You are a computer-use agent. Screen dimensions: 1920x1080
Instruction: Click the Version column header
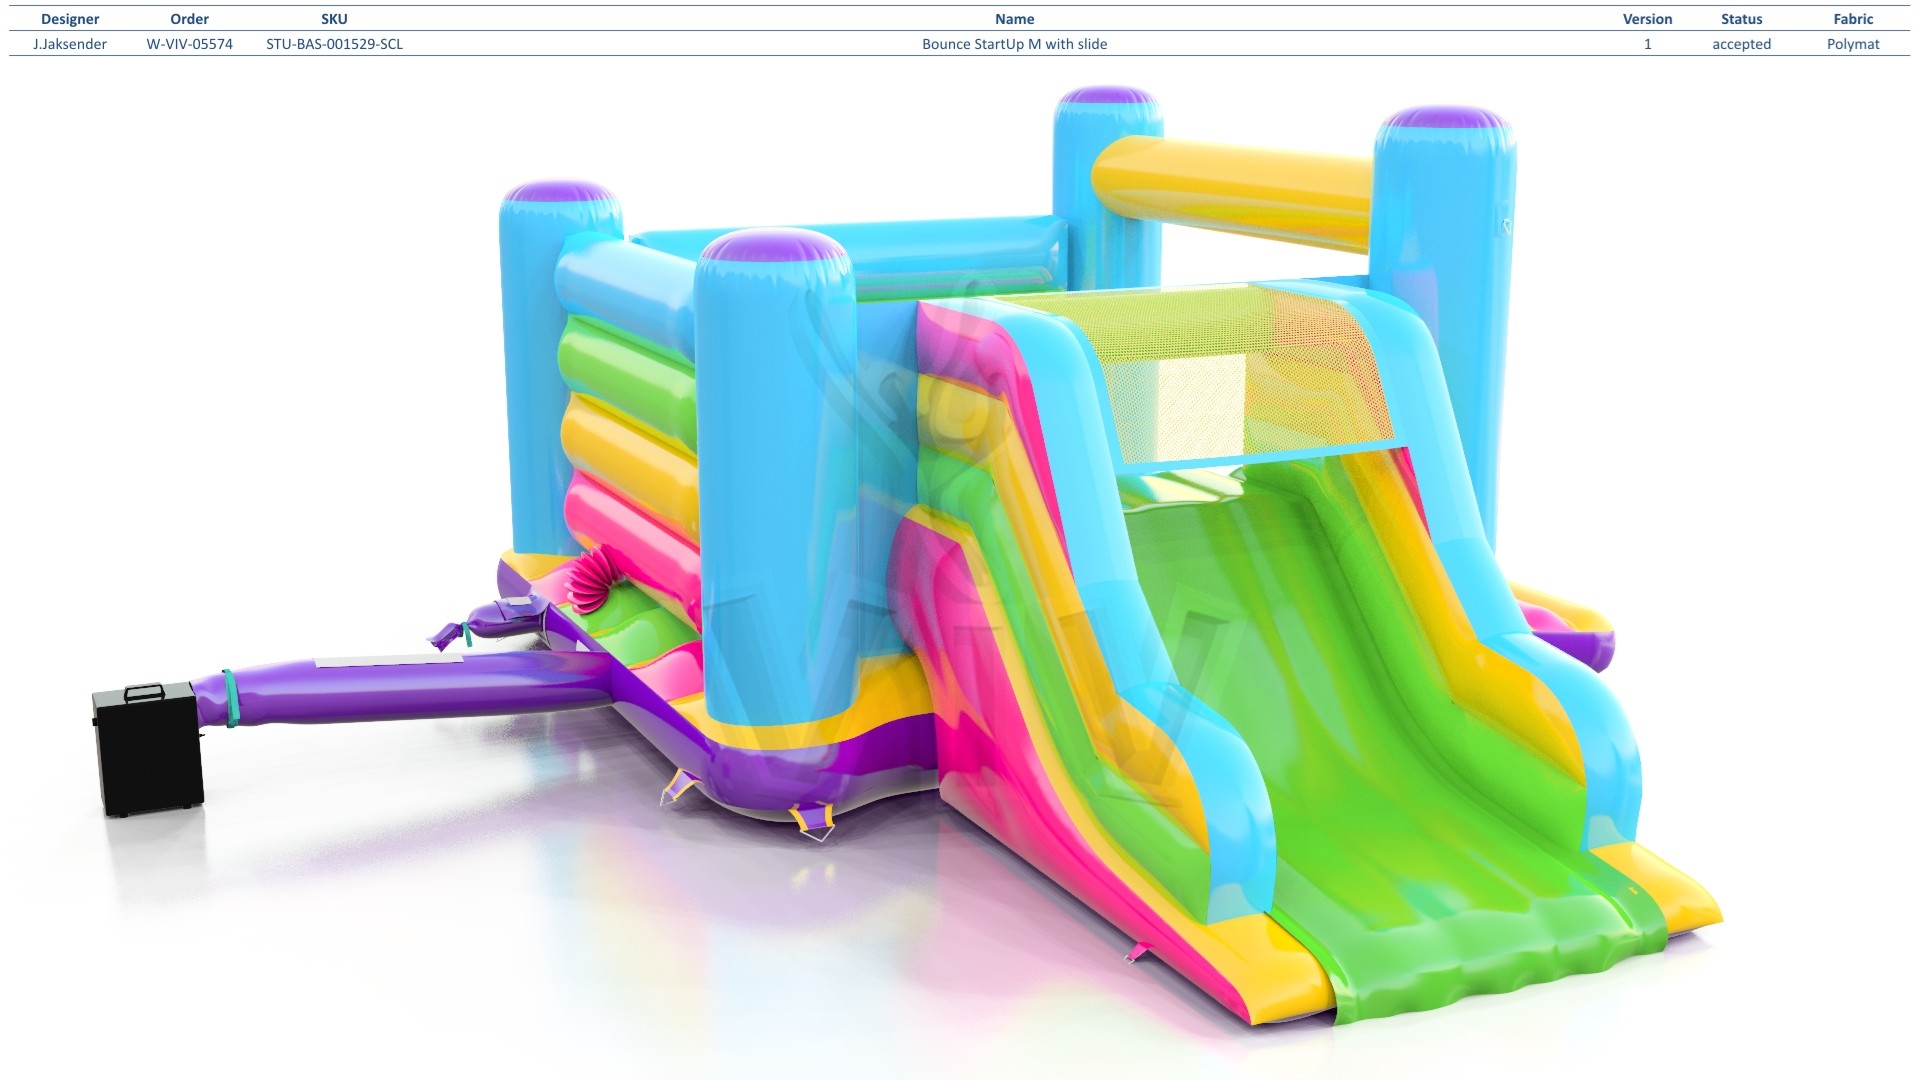click(x=1647, y=19)
